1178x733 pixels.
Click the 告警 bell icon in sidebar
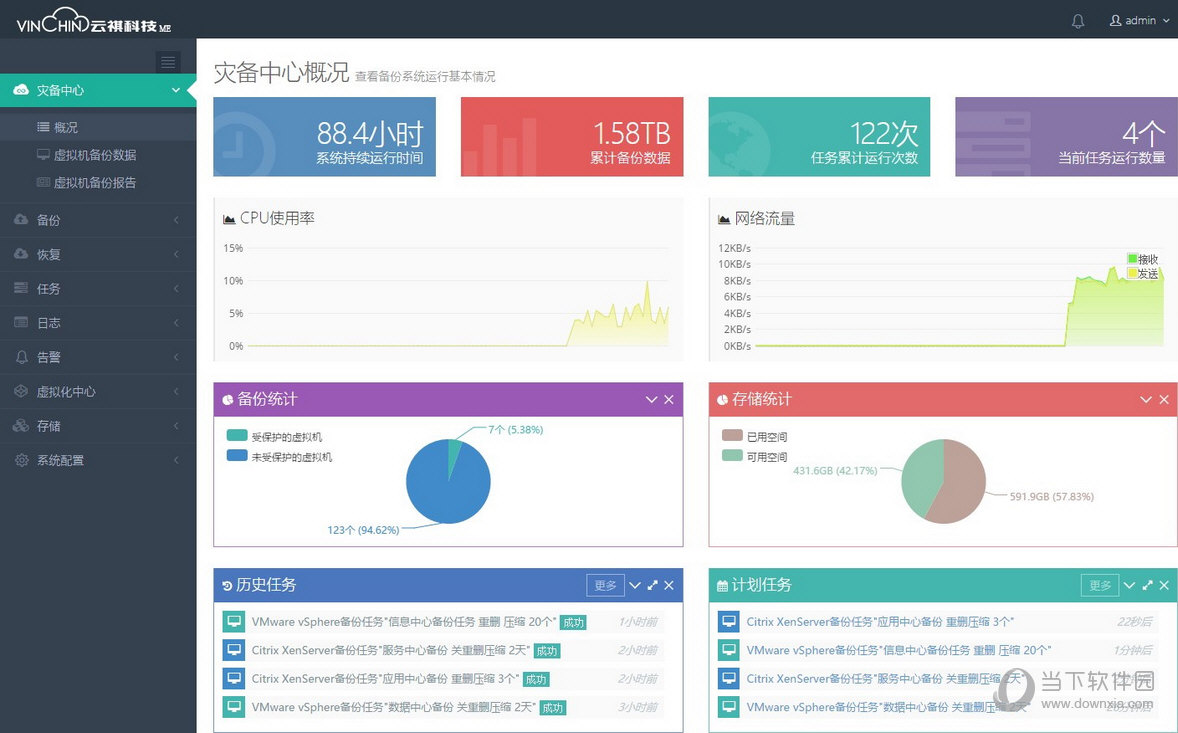pos(21,357)
